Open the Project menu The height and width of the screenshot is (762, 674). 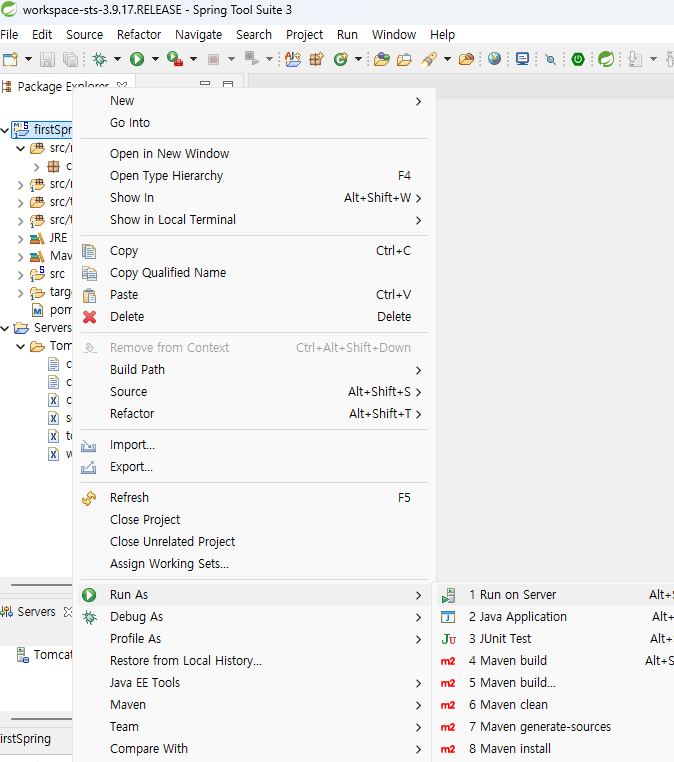[304, 35]
